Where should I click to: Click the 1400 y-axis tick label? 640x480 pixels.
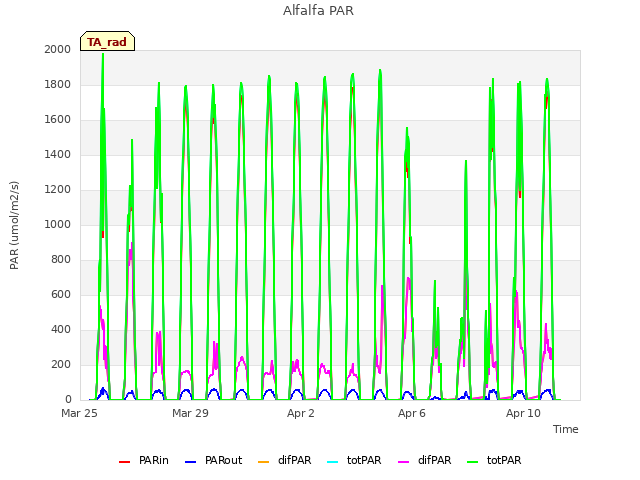pos(58,154)
